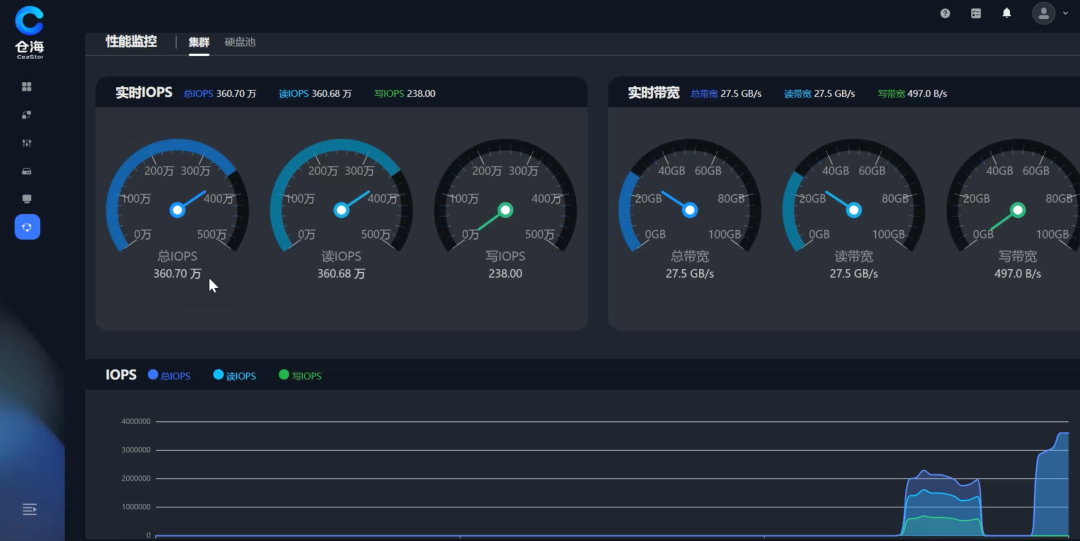The image size is (1080, 541).
Task: Toggle 读IOPS series in chart legend
Action: [x=234, y=376]
